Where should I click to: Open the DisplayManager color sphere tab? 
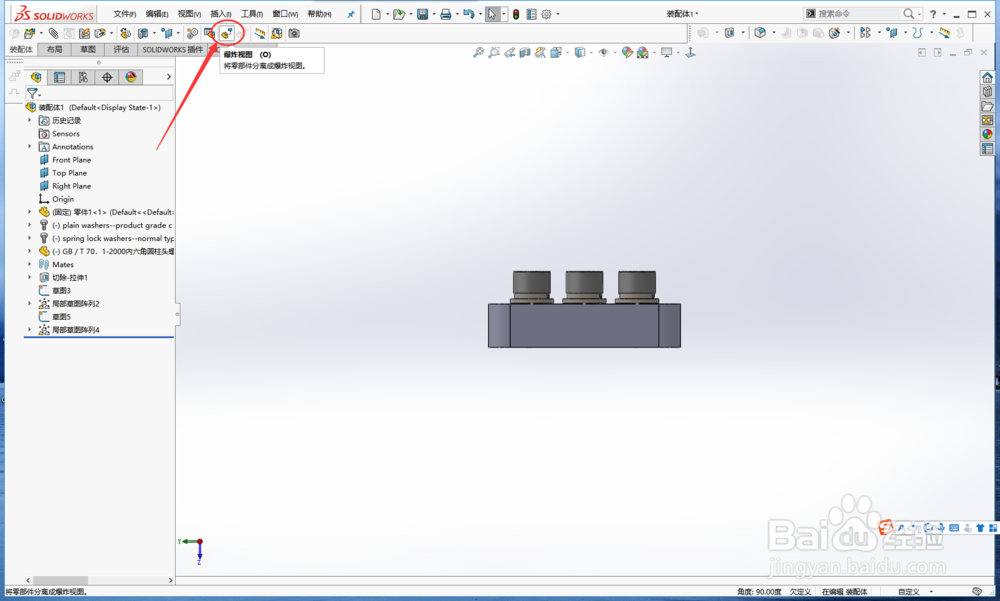(131, 77)
